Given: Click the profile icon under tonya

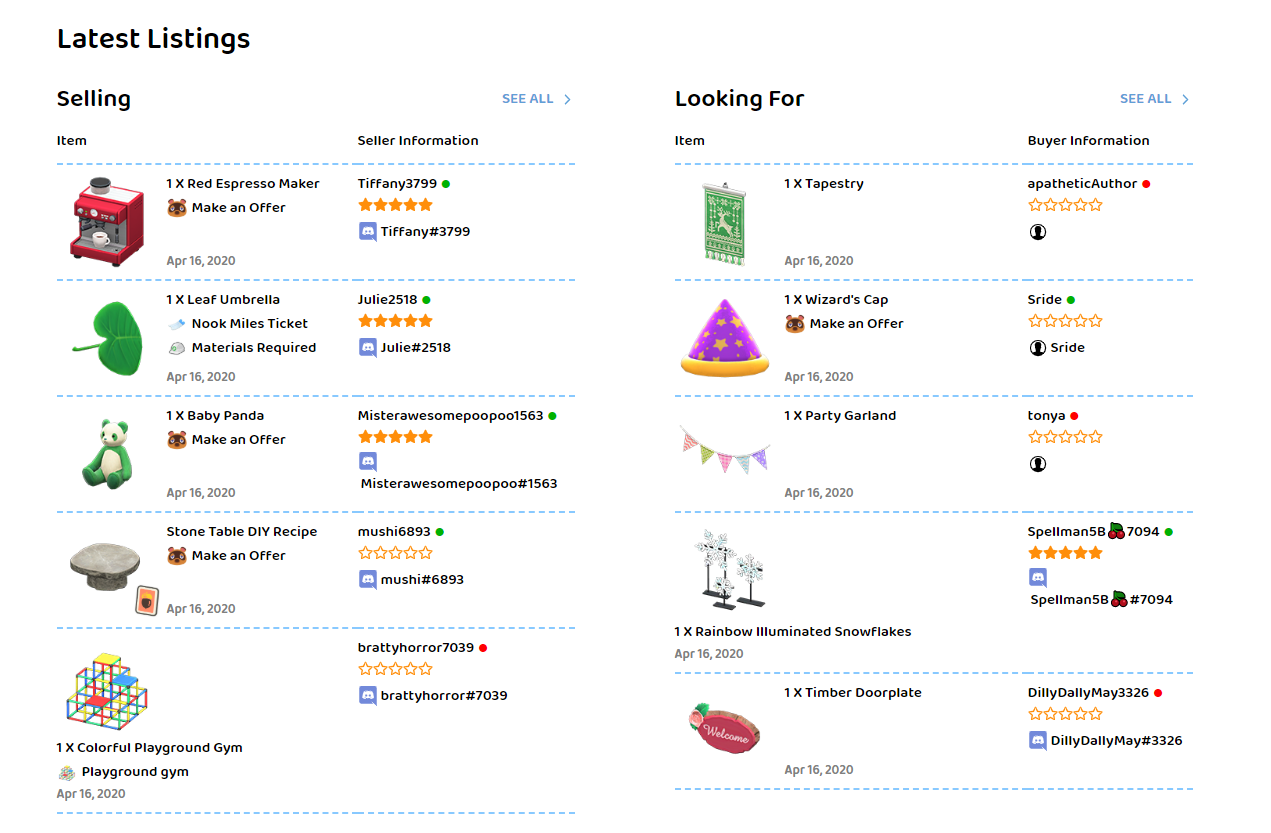Looking at the screenshot, I should [1037, 464].
